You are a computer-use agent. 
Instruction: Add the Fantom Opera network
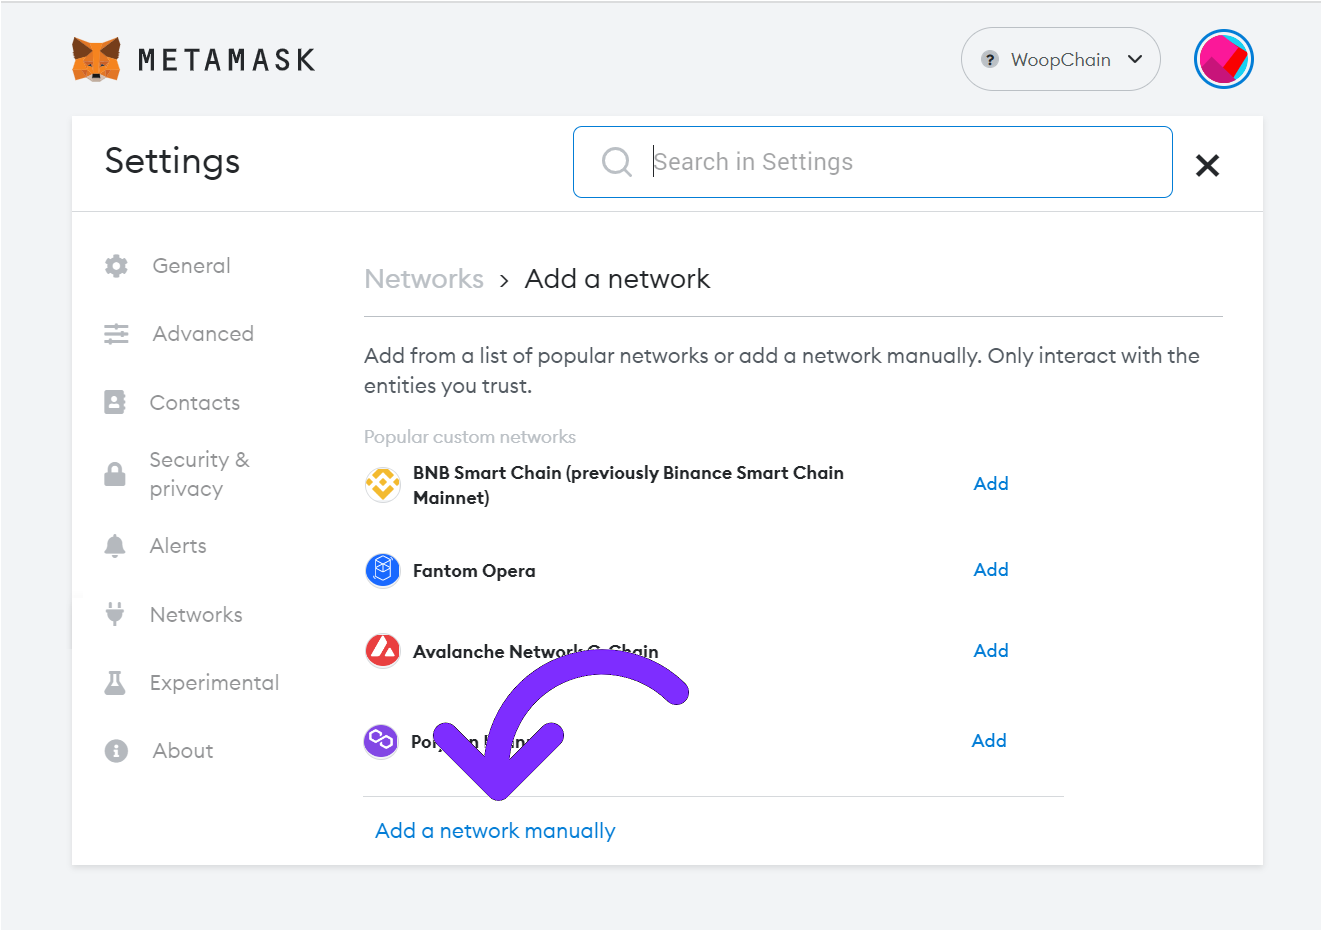coord(991,570)
